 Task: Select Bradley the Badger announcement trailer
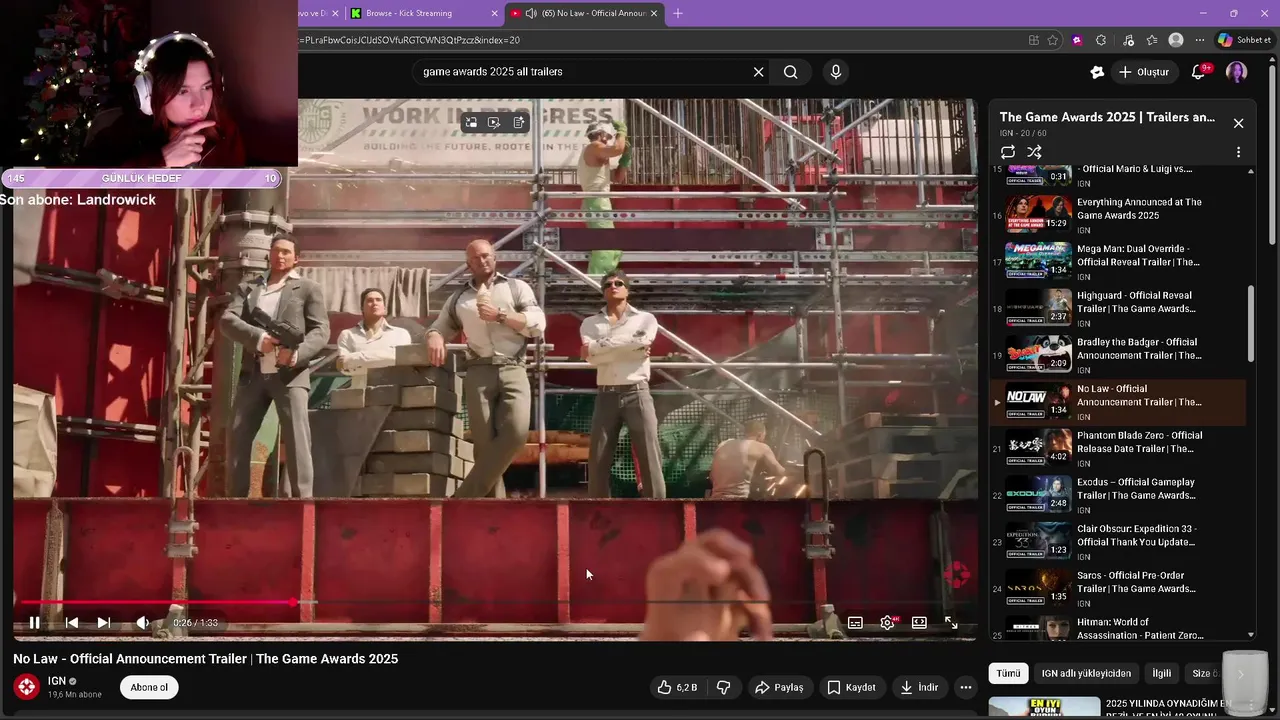pyautogui.click(x=1118, y=355)
